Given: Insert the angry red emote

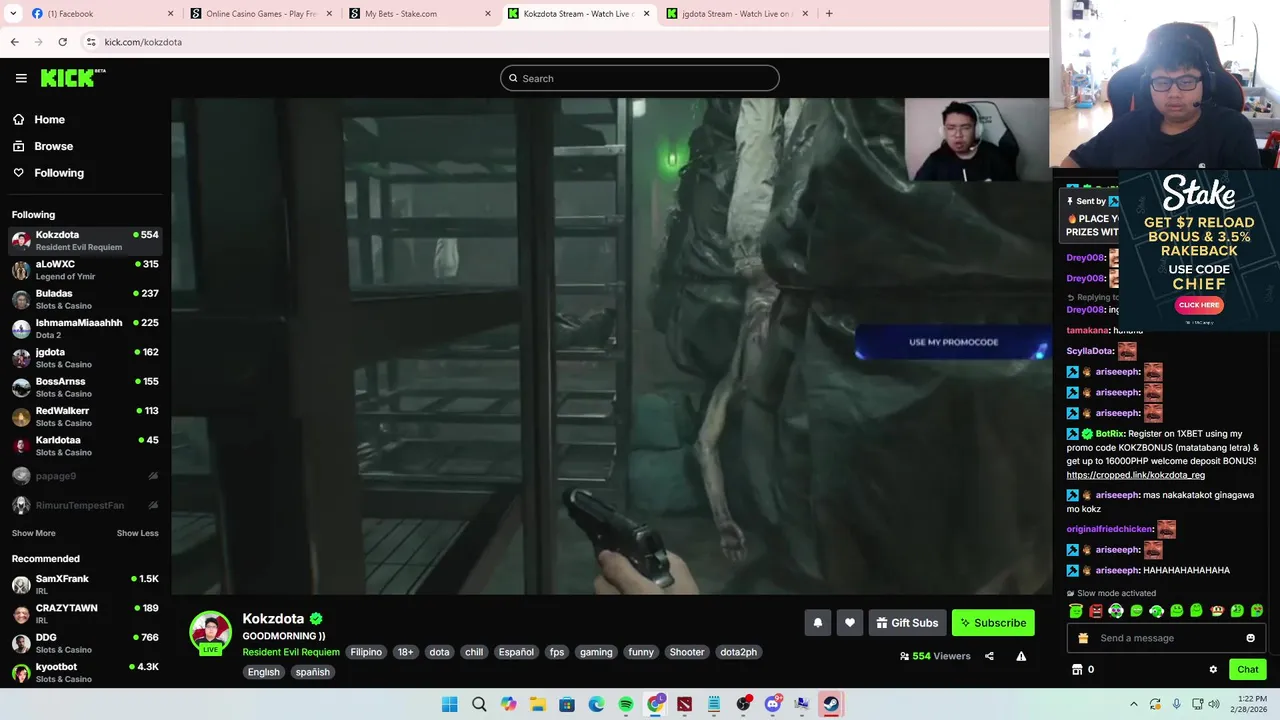Looking at the screenshot, I should [x=1096, y=611].
